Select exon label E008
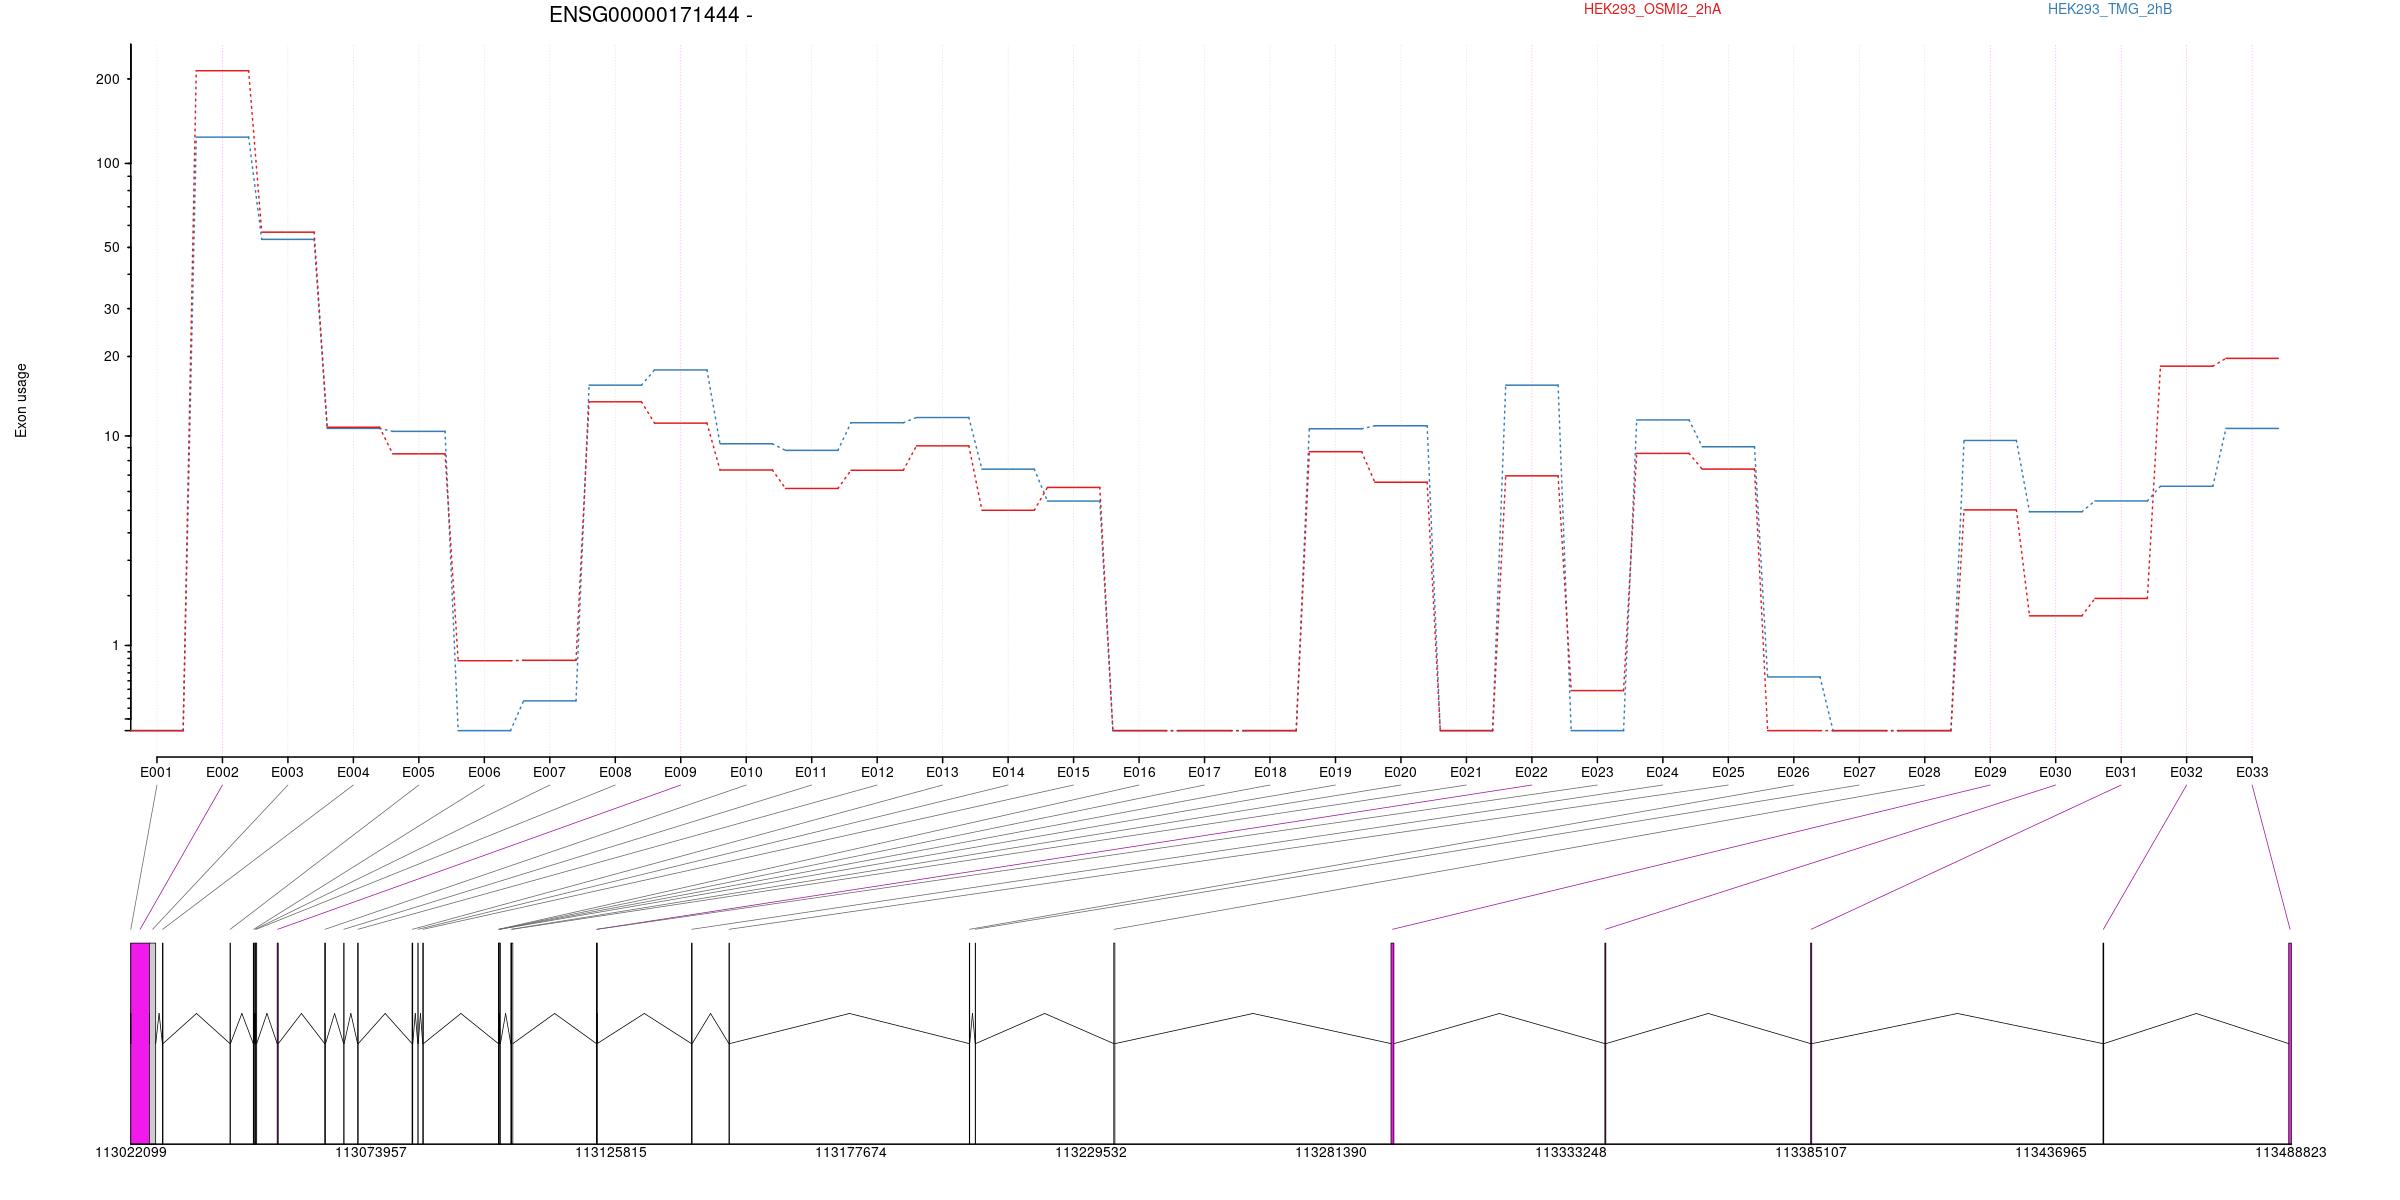 coord(615,772)
